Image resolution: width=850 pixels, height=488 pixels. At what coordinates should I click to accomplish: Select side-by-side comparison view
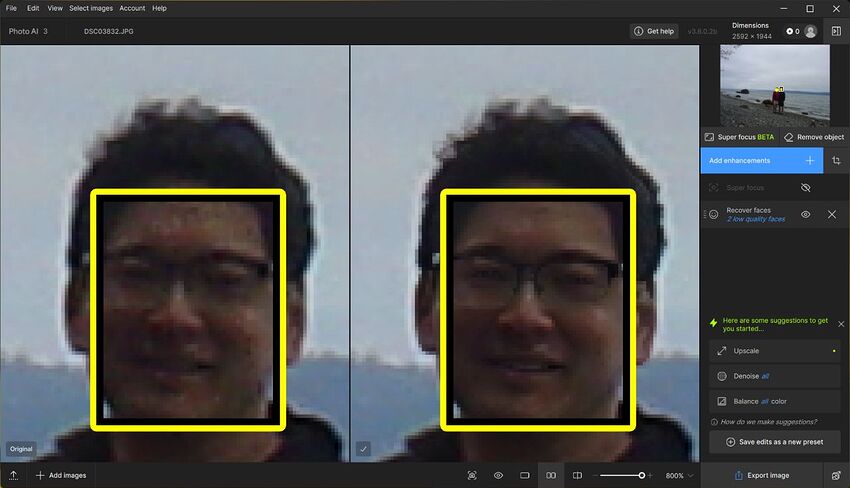click(x=550, y=475)
